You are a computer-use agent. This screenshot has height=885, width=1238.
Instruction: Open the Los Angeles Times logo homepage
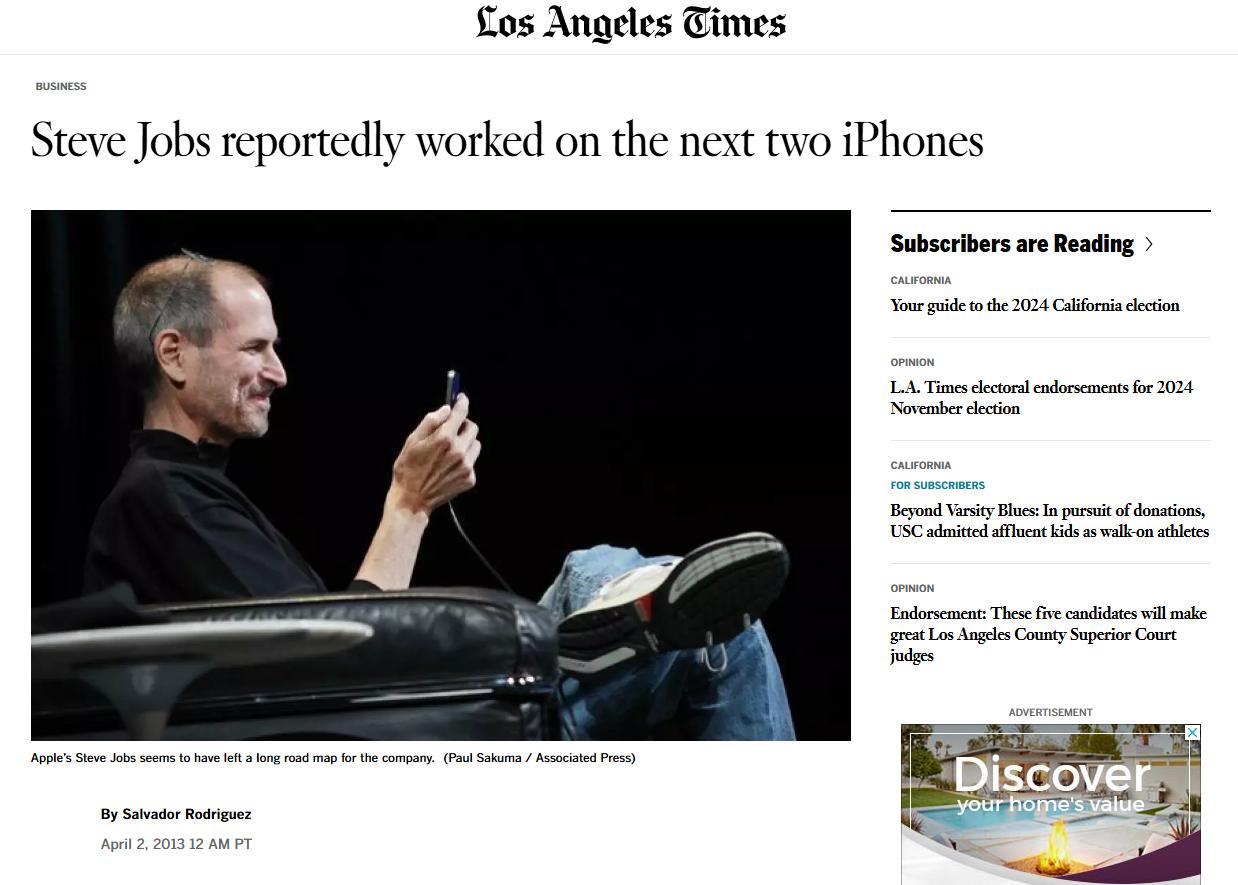point(631,23)
